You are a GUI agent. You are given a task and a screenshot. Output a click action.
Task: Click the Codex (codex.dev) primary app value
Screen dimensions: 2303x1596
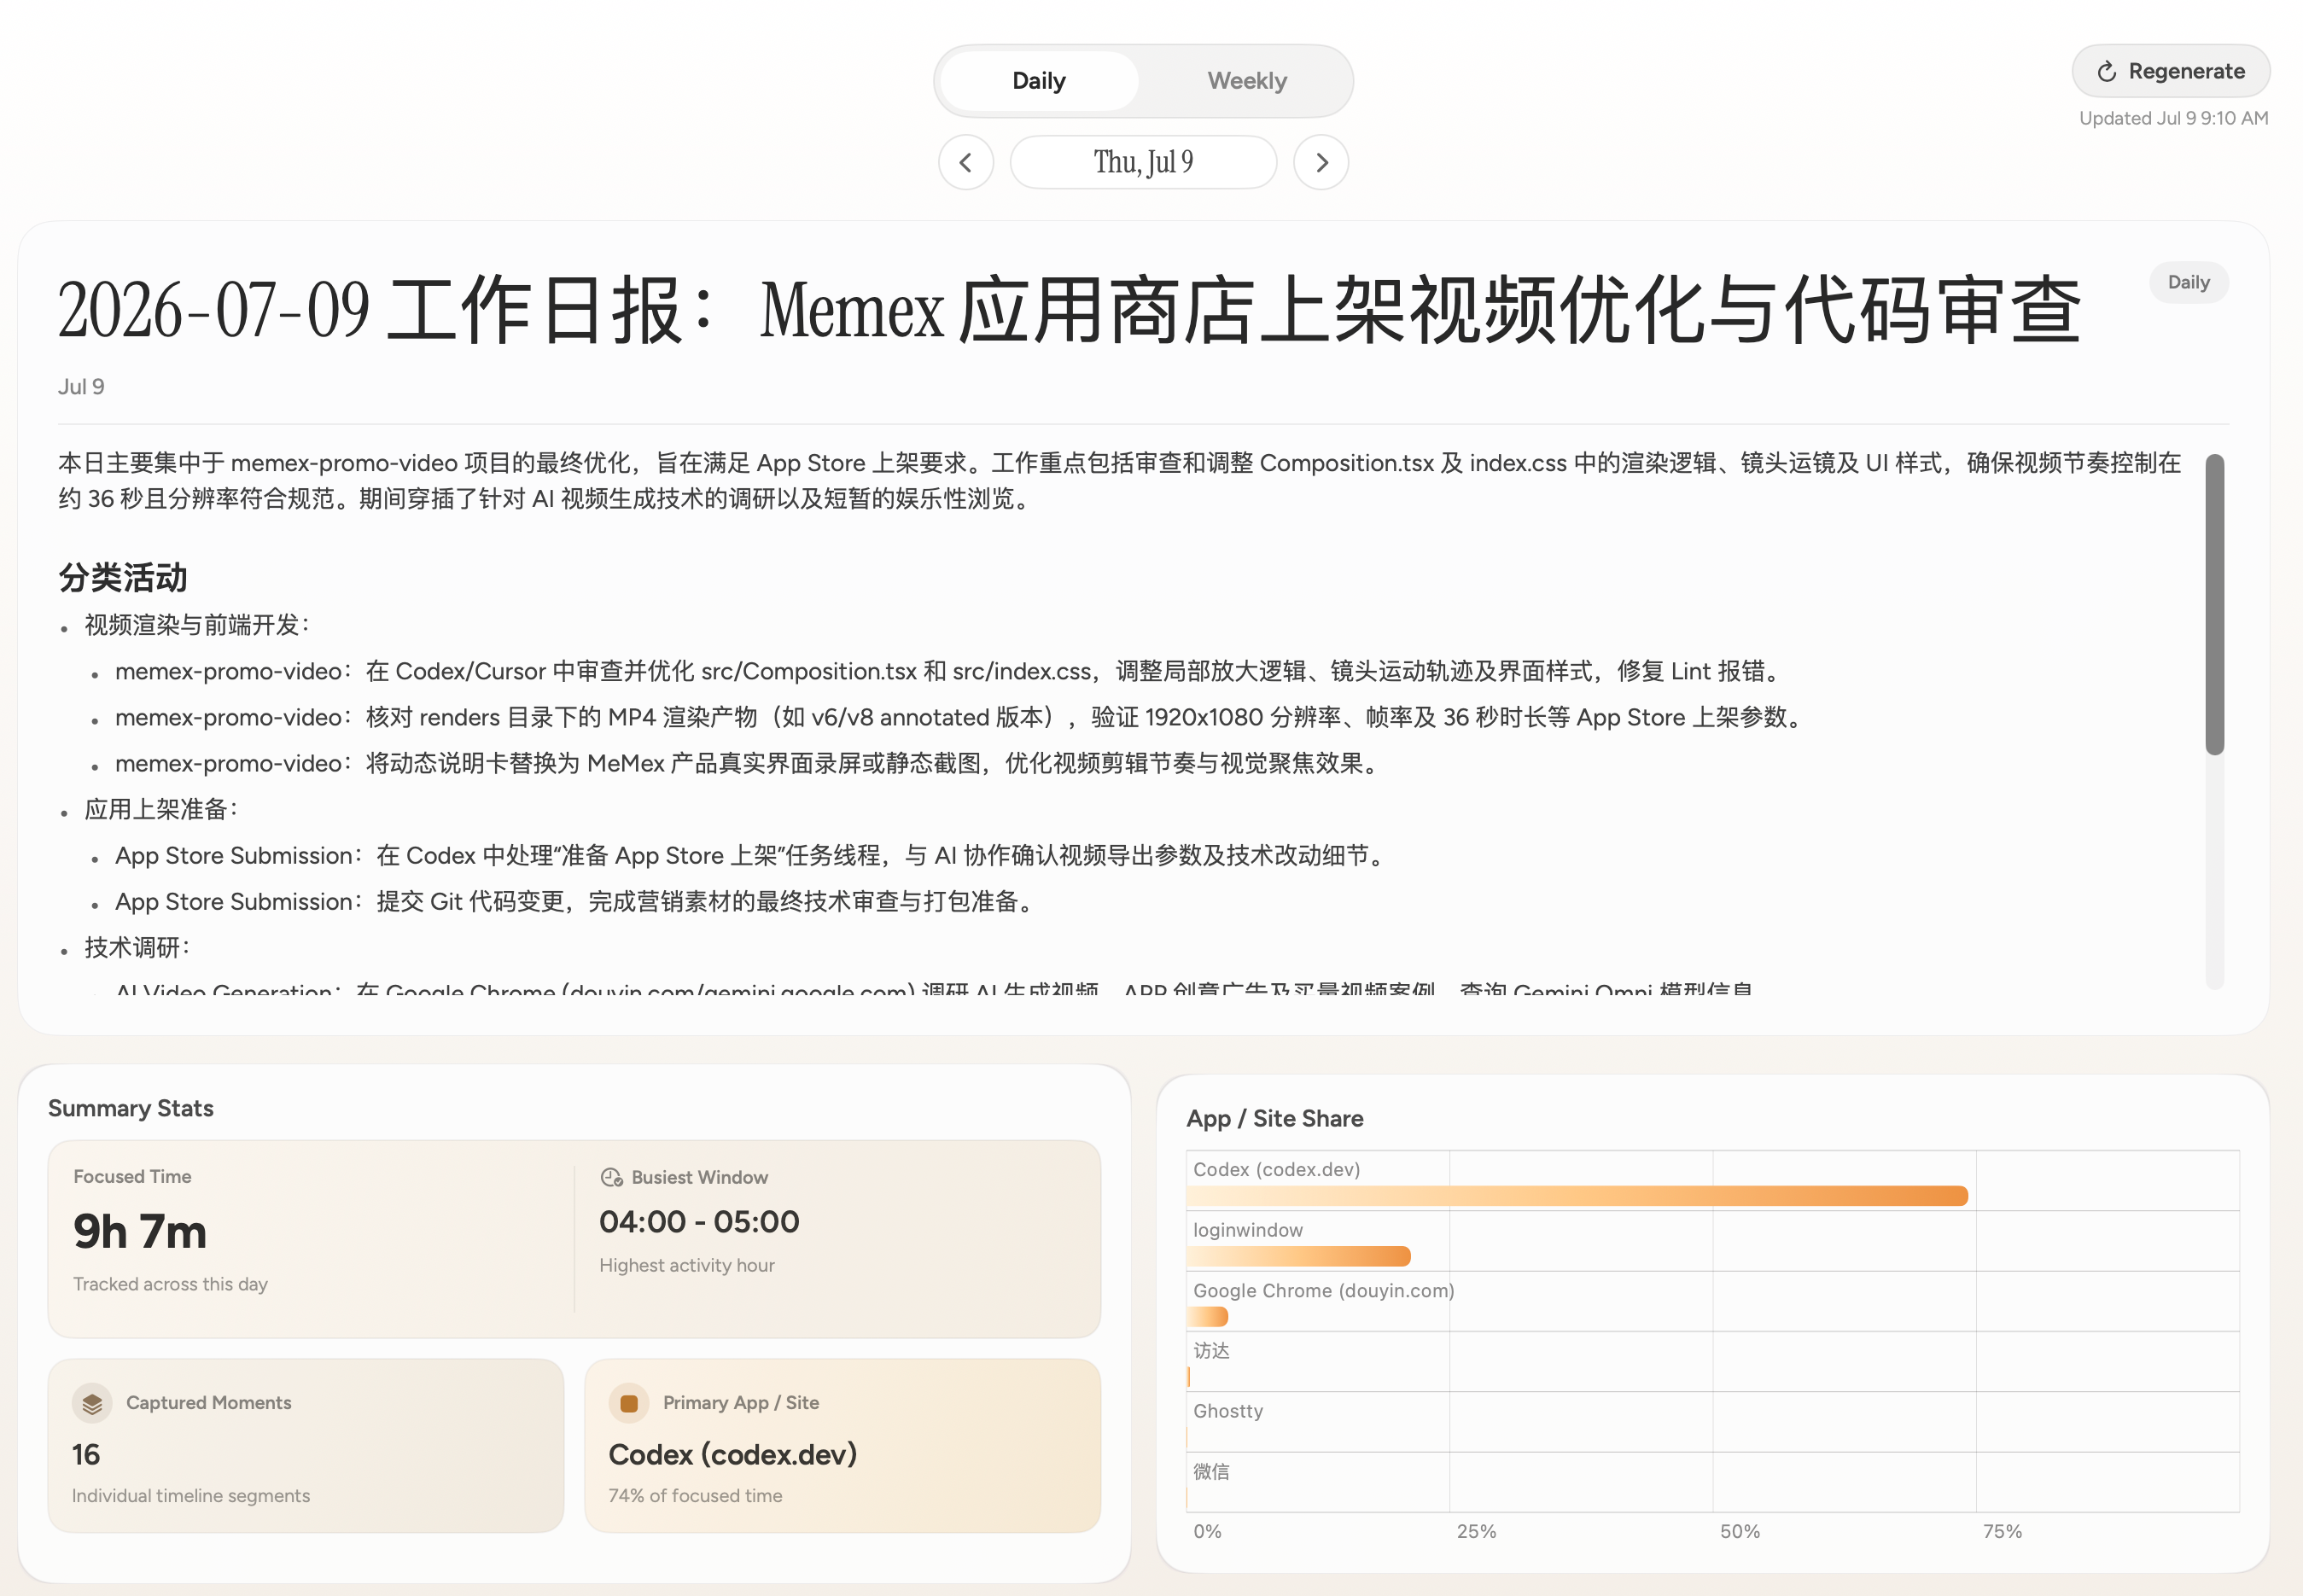point(733,1454)
